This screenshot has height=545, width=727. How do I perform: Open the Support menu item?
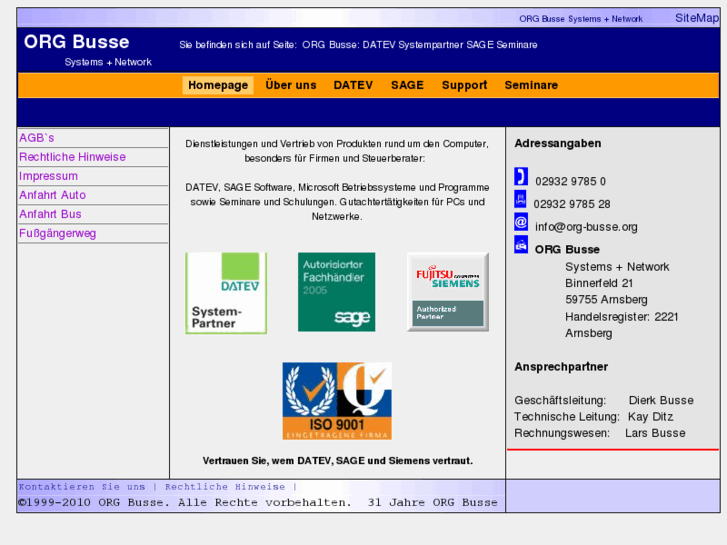click(465, 85)
